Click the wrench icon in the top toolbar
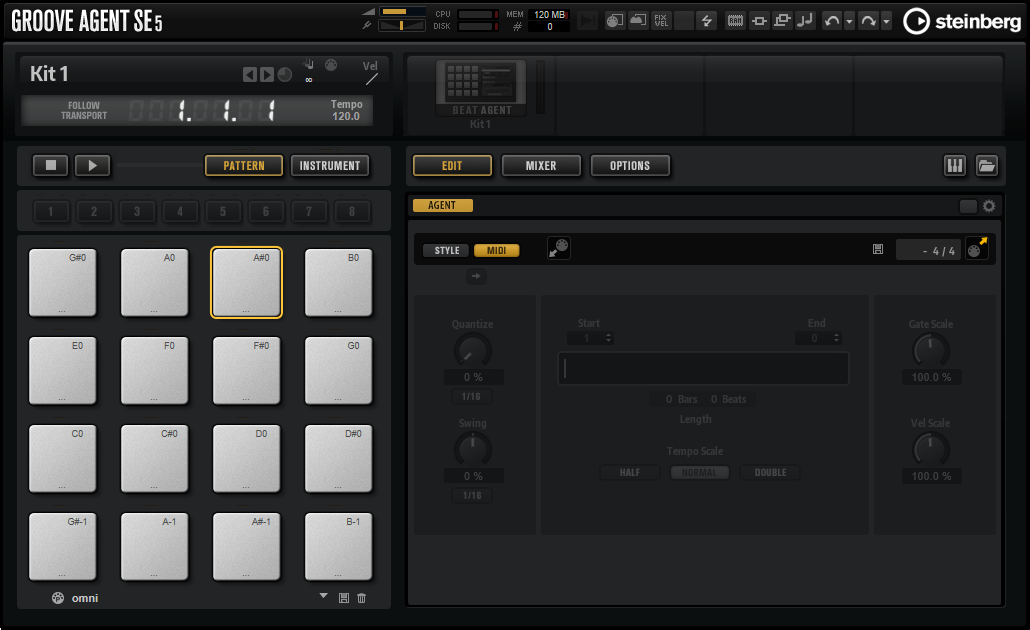 pos(367,26)
